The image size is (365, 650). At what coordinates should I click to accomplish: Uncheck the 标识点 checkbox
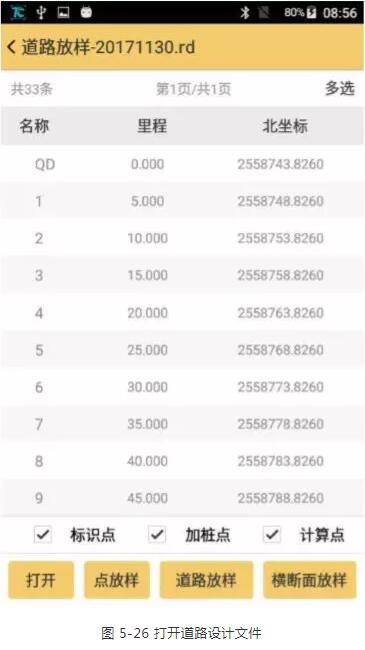point(43,535)
